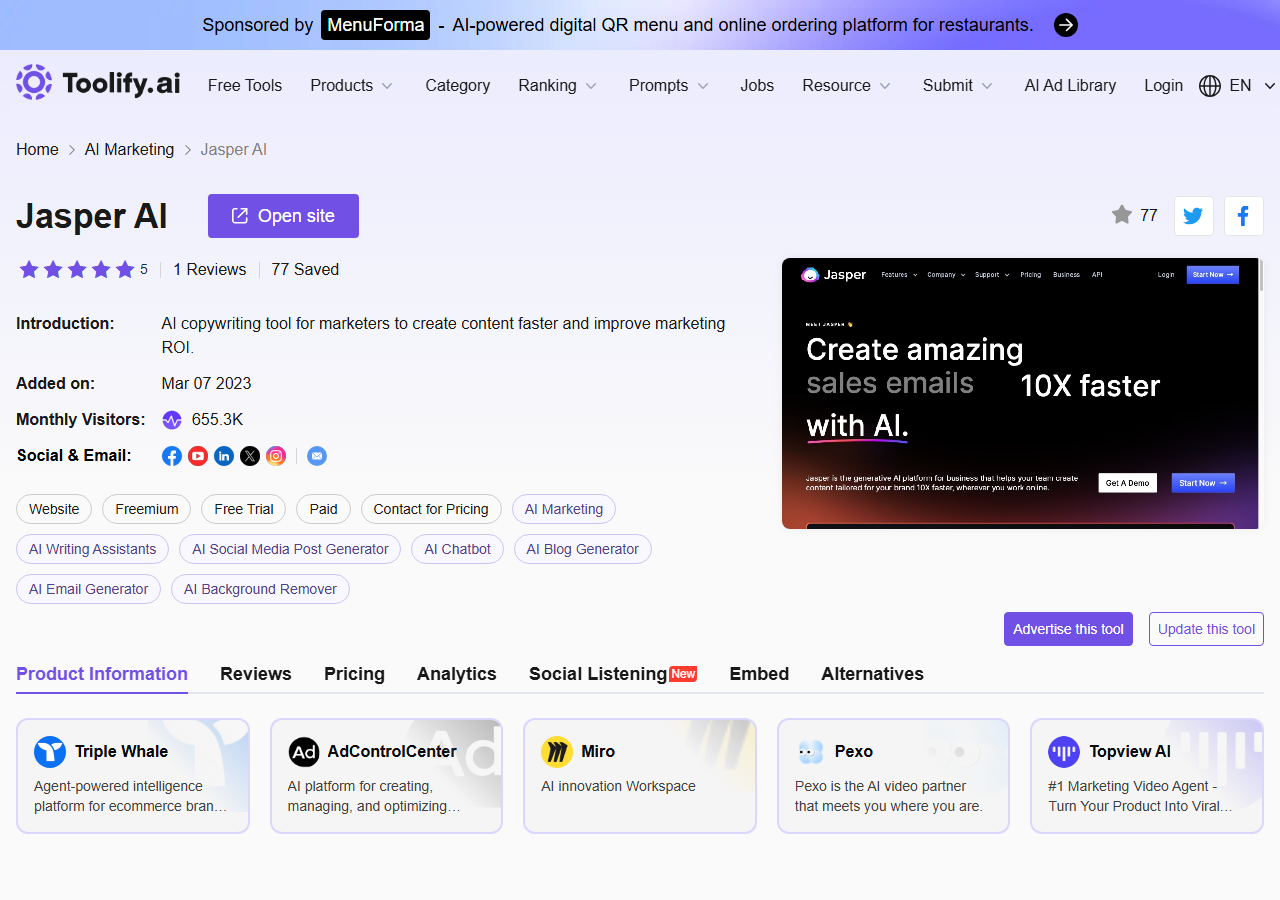This screenshot has width=1280, height=900.
Task: Switch to the Embed tab
Action: pyautogui.click(x=759, y=674)
